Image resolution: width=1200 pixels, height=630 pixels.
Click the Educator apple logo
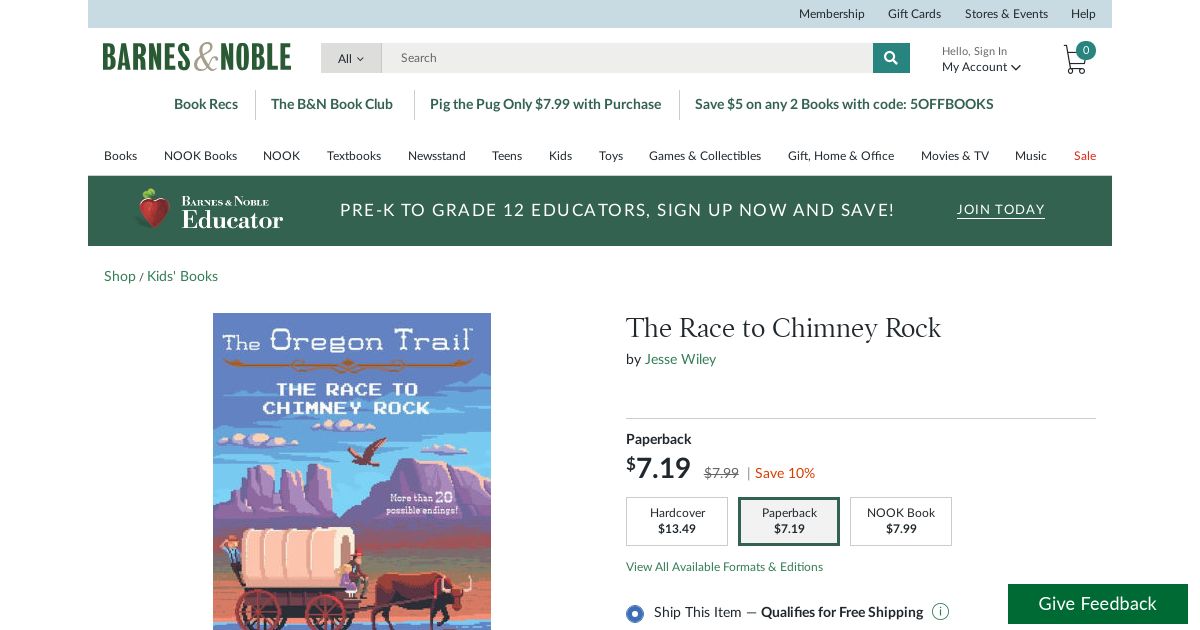153,209
